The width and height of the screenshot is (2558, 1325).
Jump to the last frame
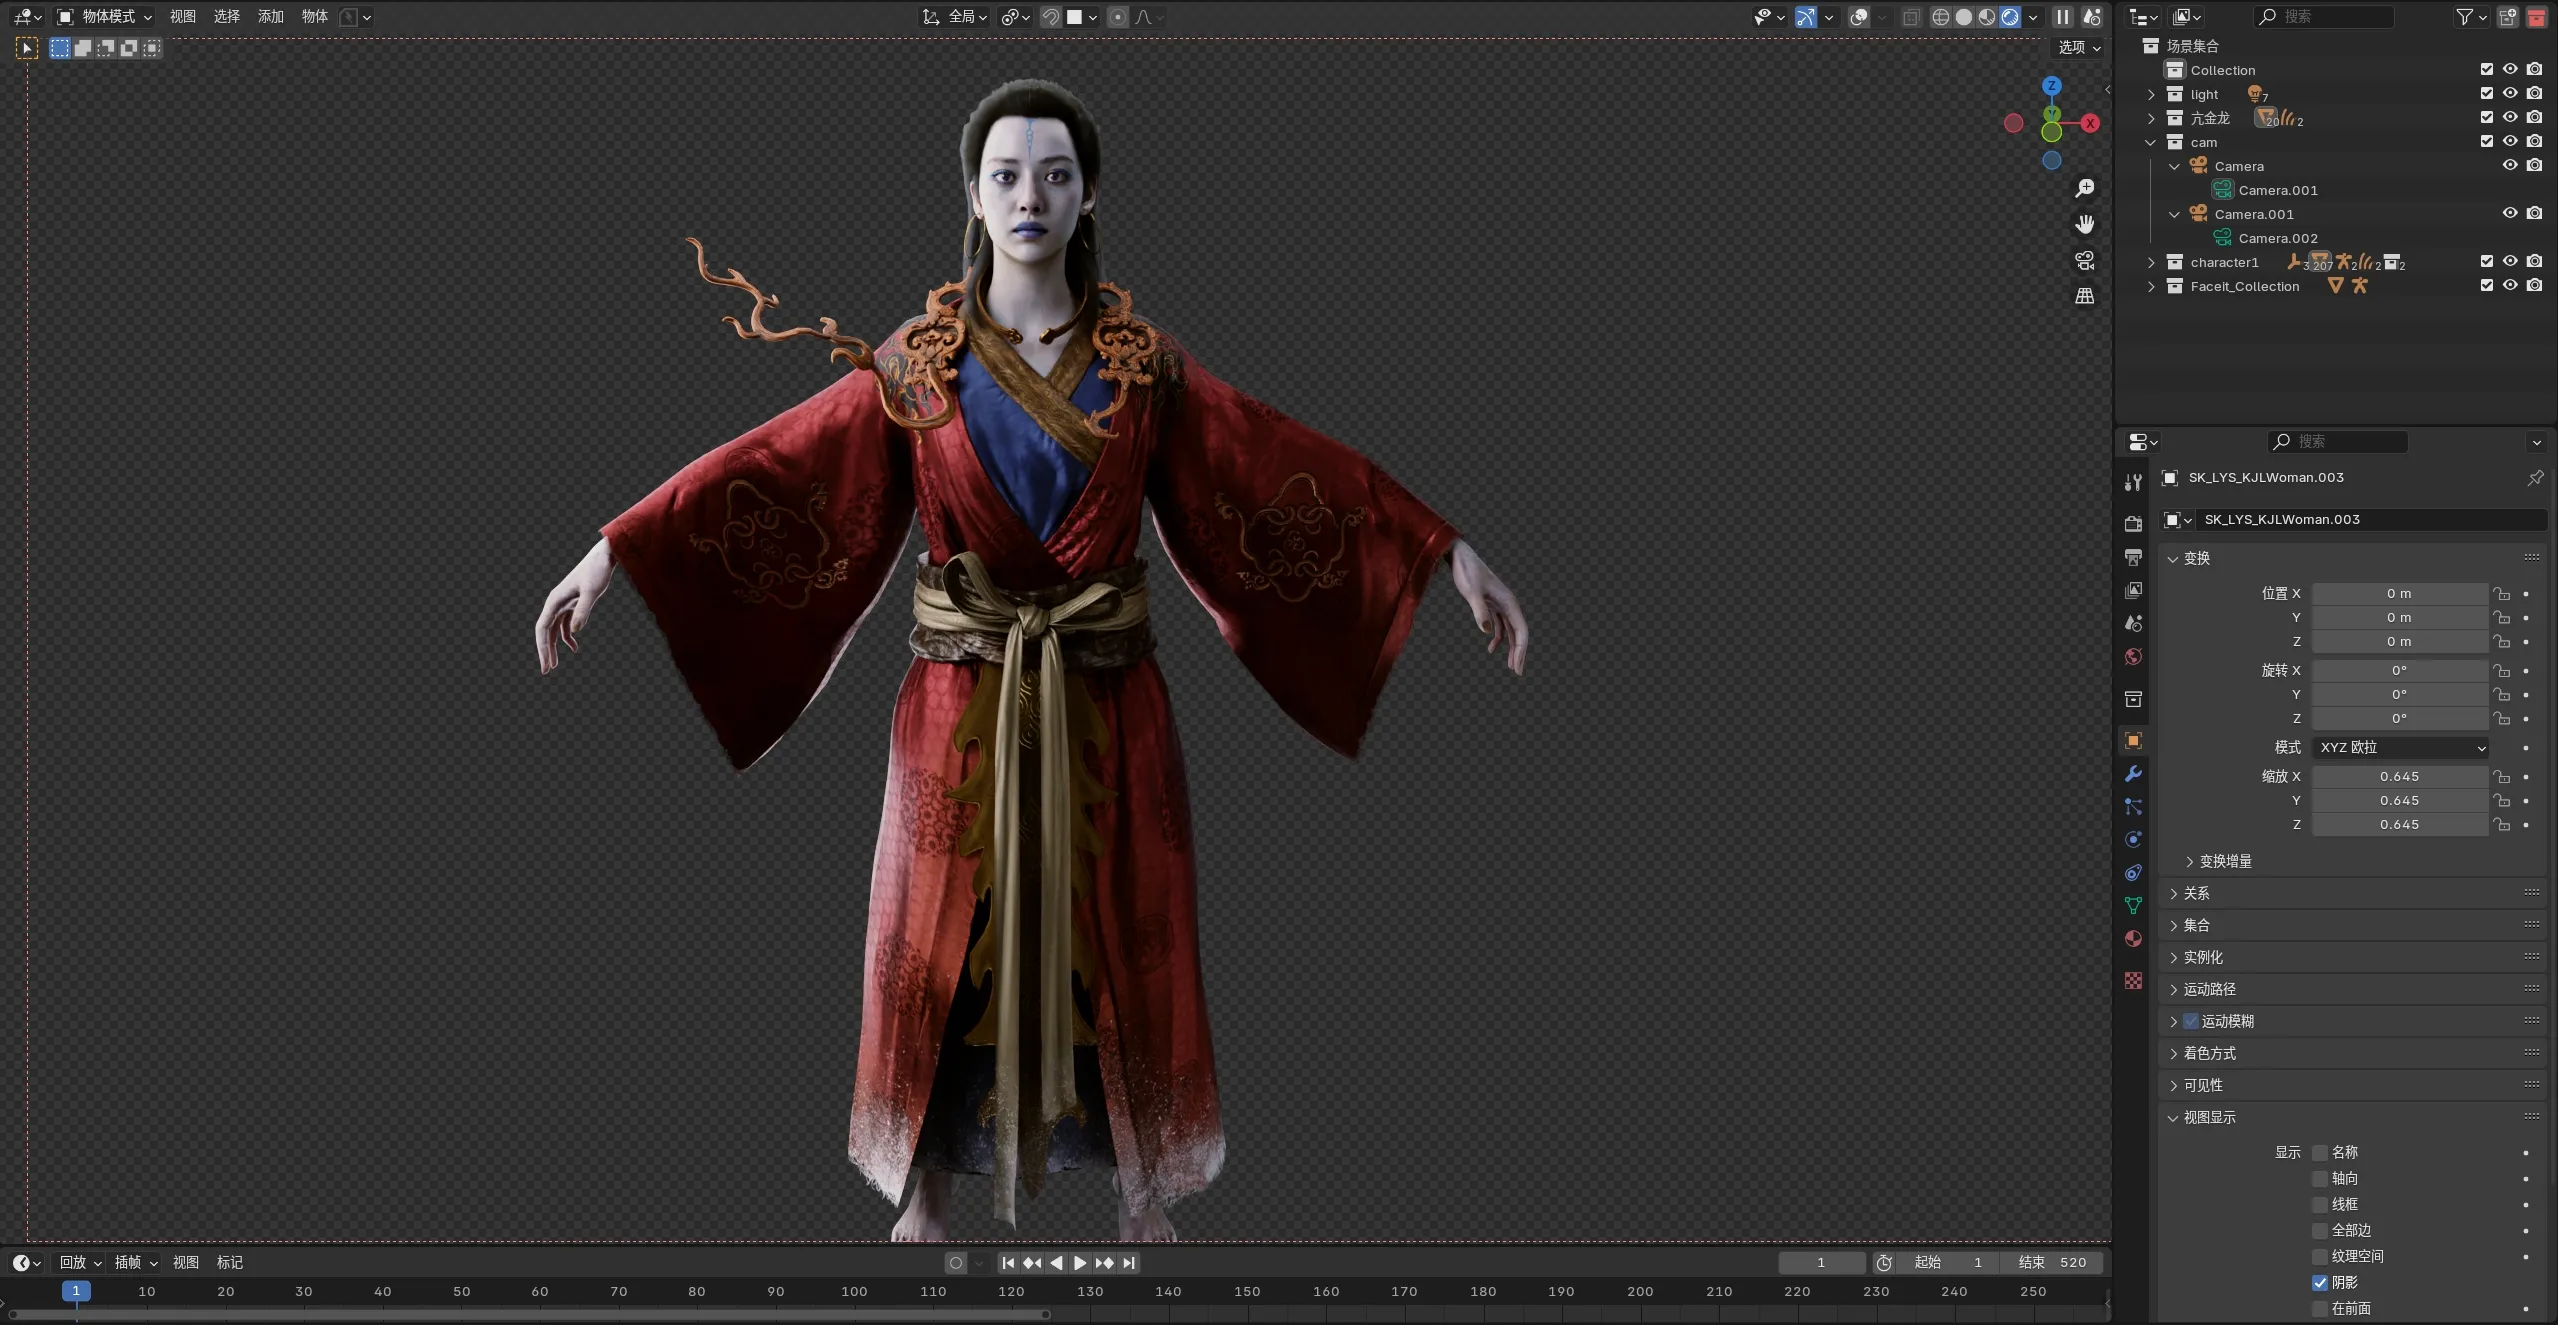click(x=1129, y=1263)
